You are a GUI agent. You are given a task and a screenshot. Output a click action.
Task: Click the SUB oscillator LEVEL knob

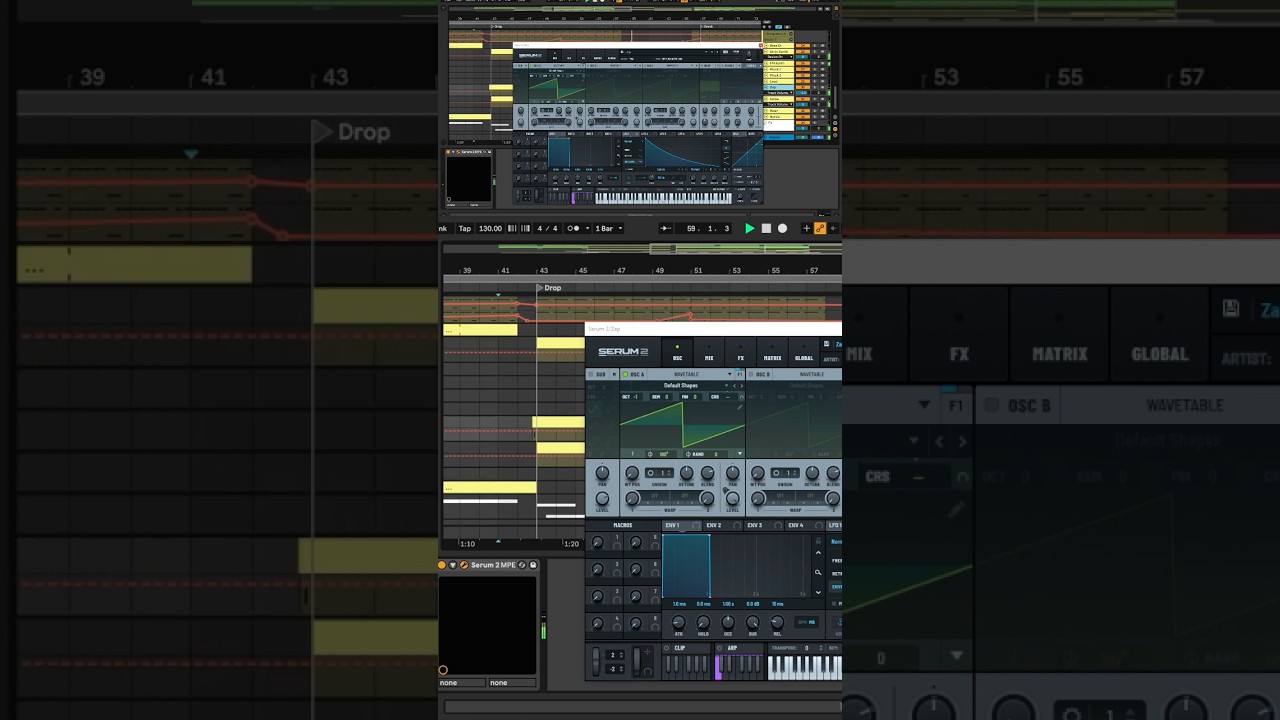point(602,498)
